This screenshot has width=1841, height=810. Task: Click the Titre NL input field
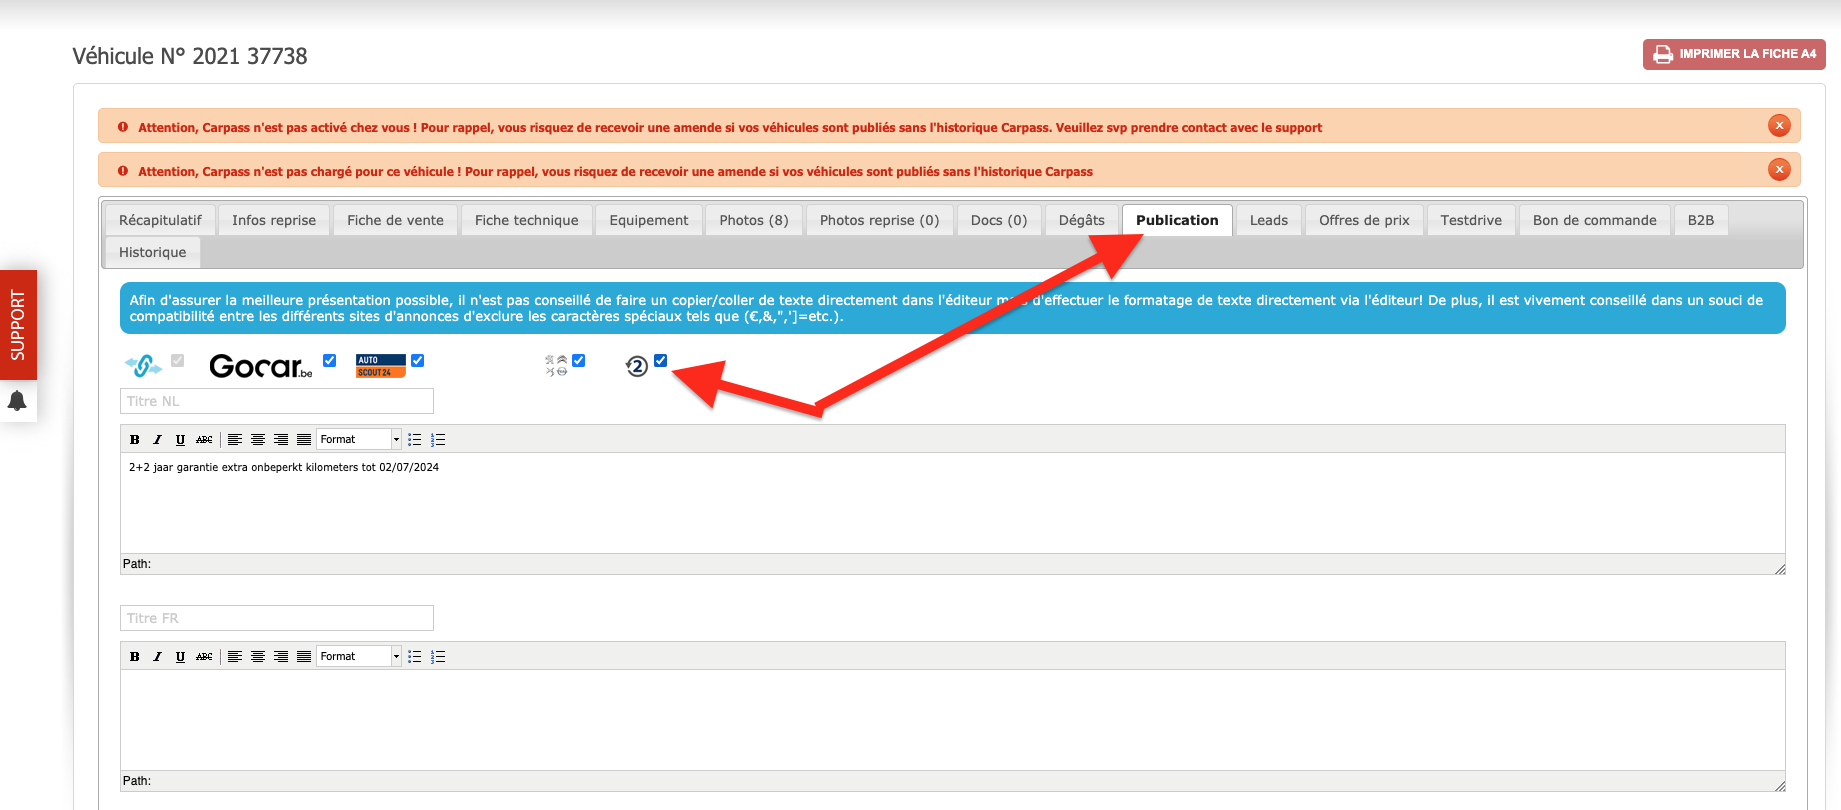[x=277, y=401]
